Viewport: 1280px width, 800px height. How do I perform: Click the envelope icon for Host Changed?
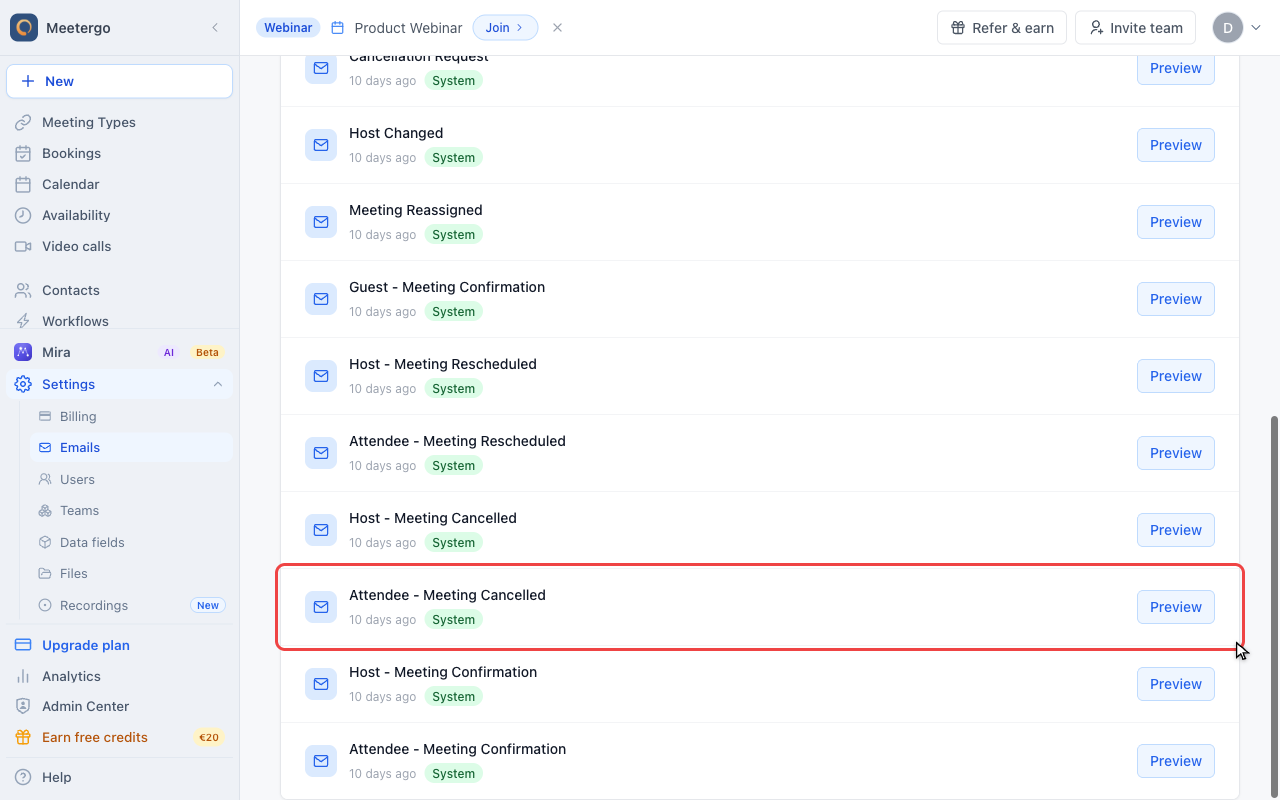click(321, 145)
